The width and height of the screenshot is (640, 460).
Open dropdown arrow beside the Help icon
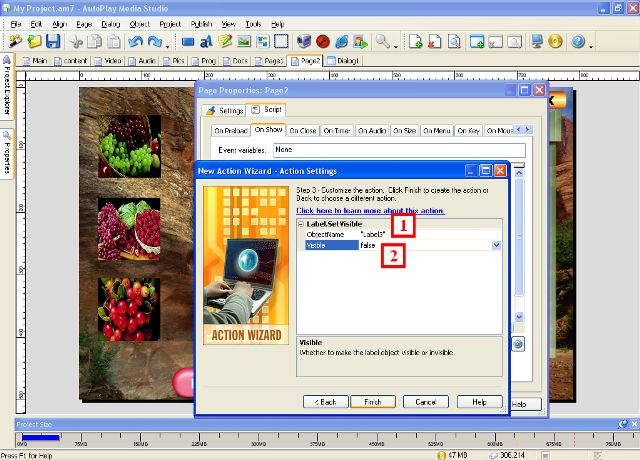591,43
